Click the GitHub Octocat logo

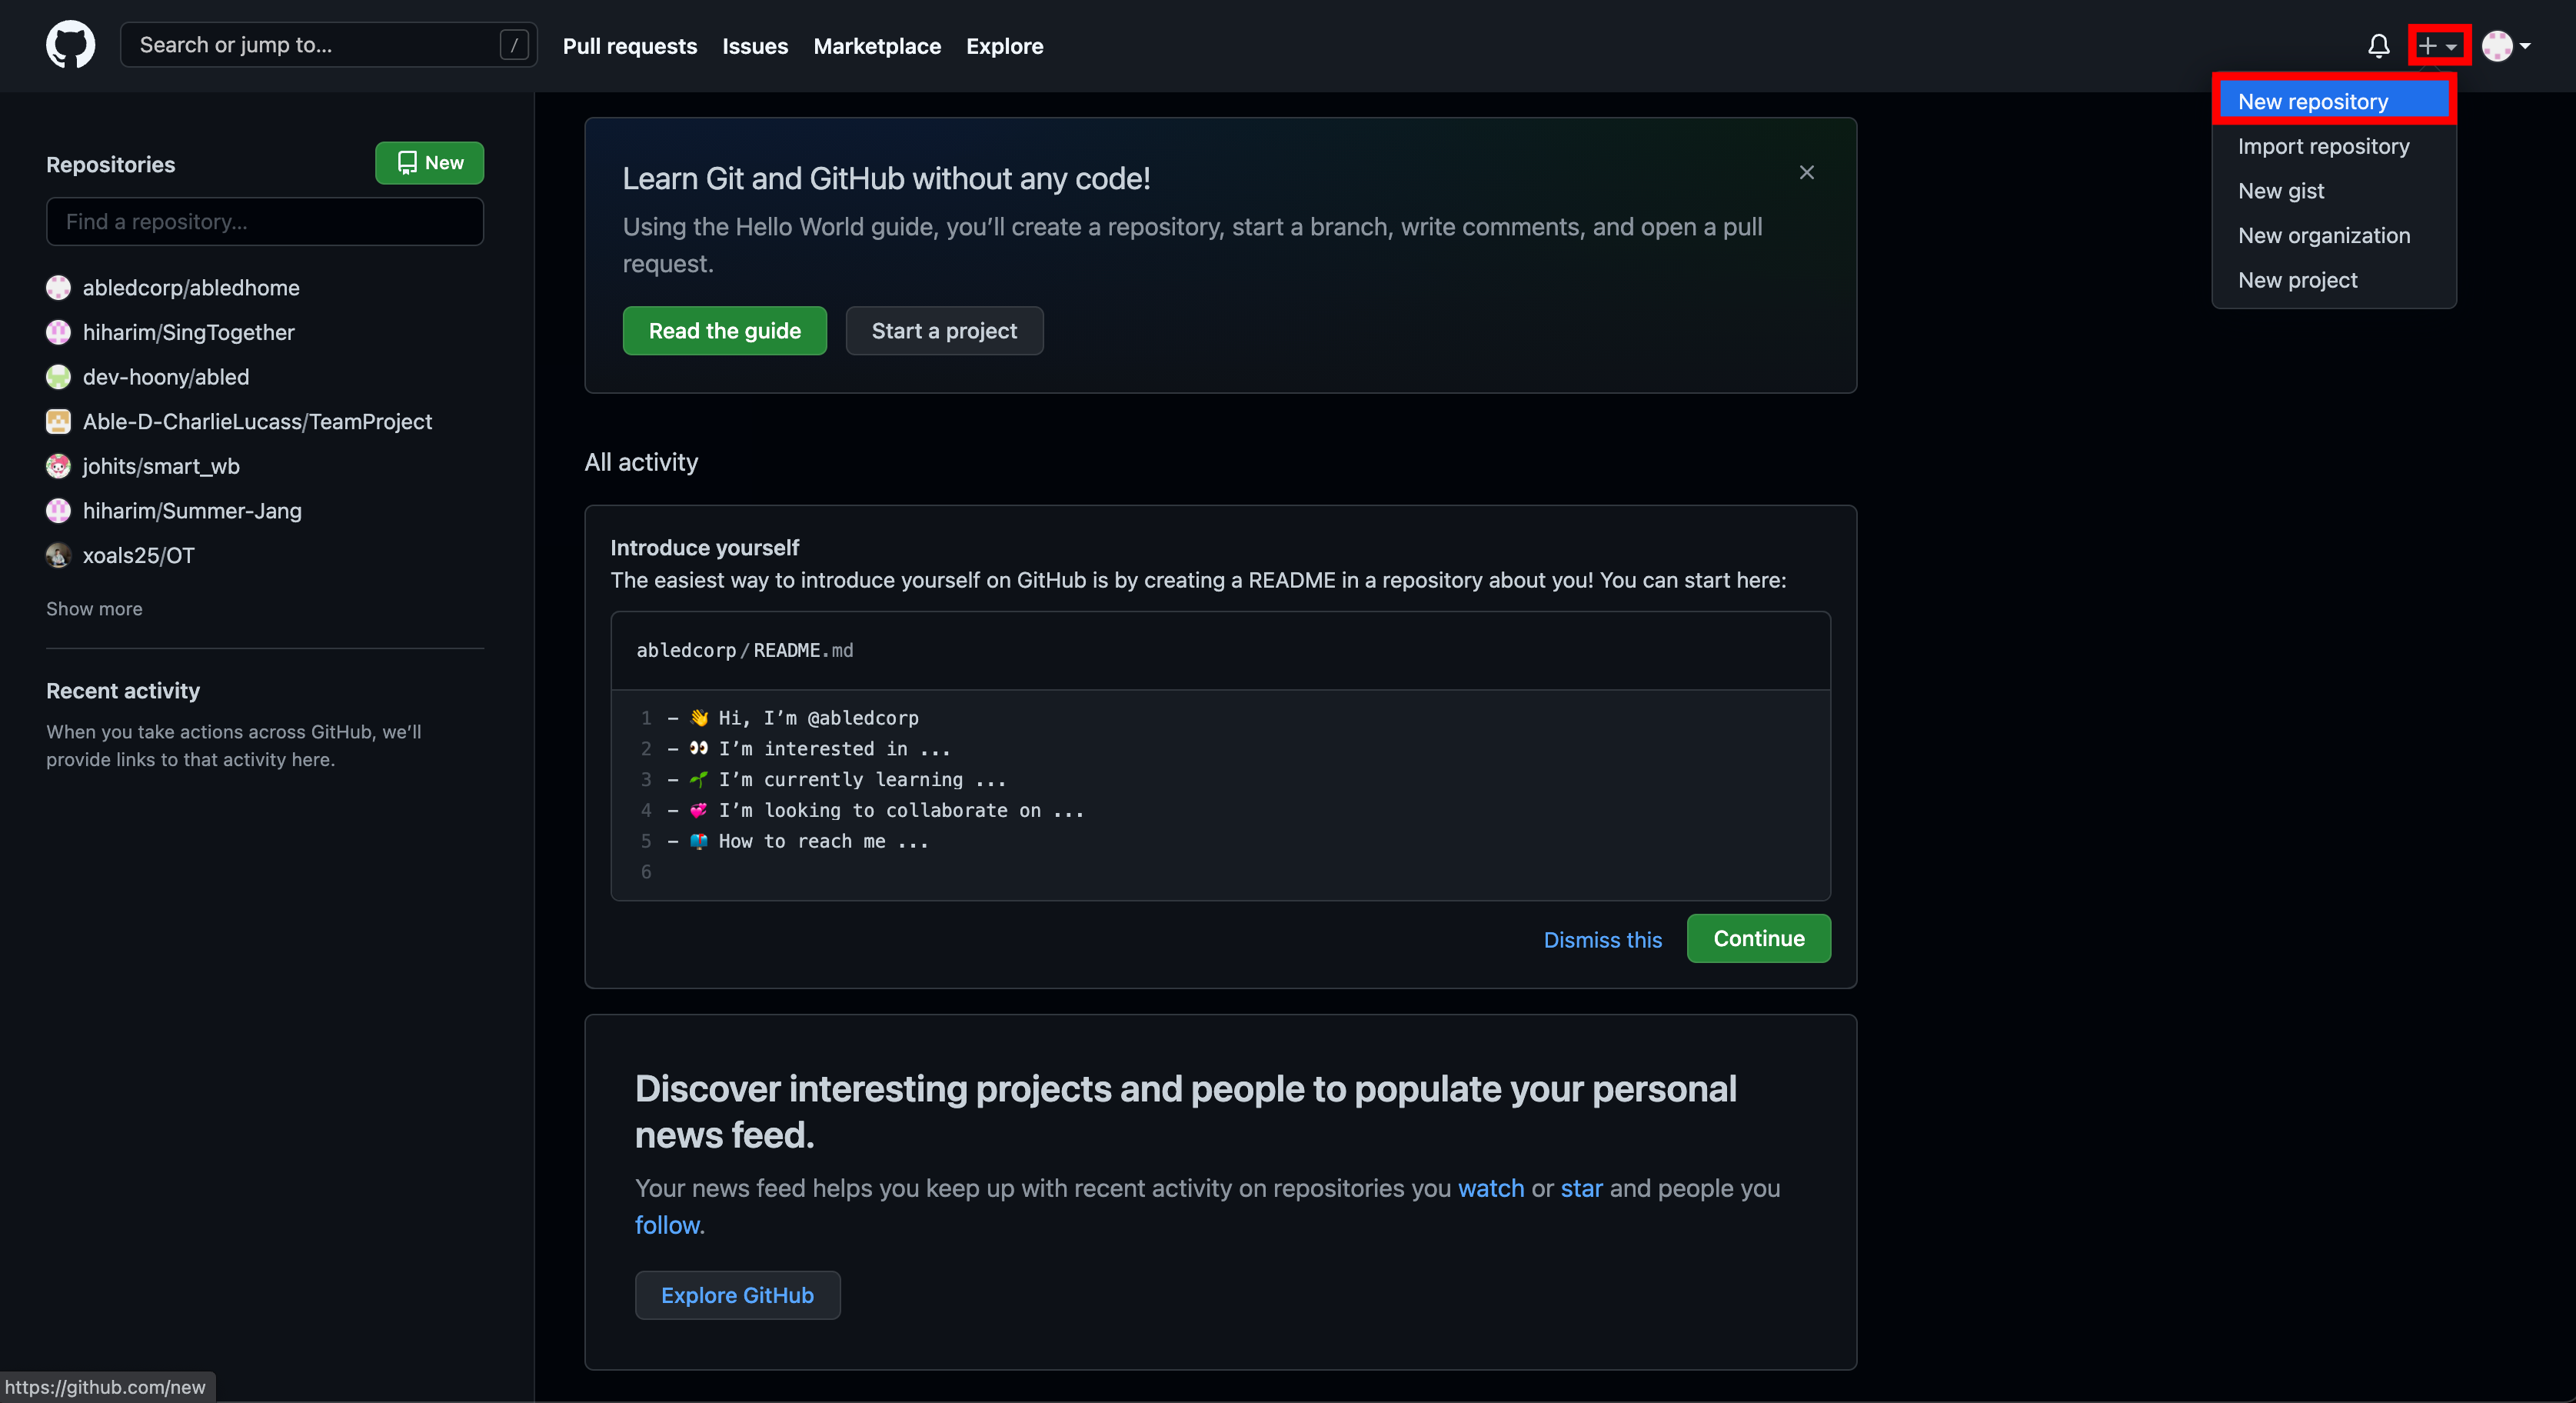pyautogui.click(x=70, y=45)
